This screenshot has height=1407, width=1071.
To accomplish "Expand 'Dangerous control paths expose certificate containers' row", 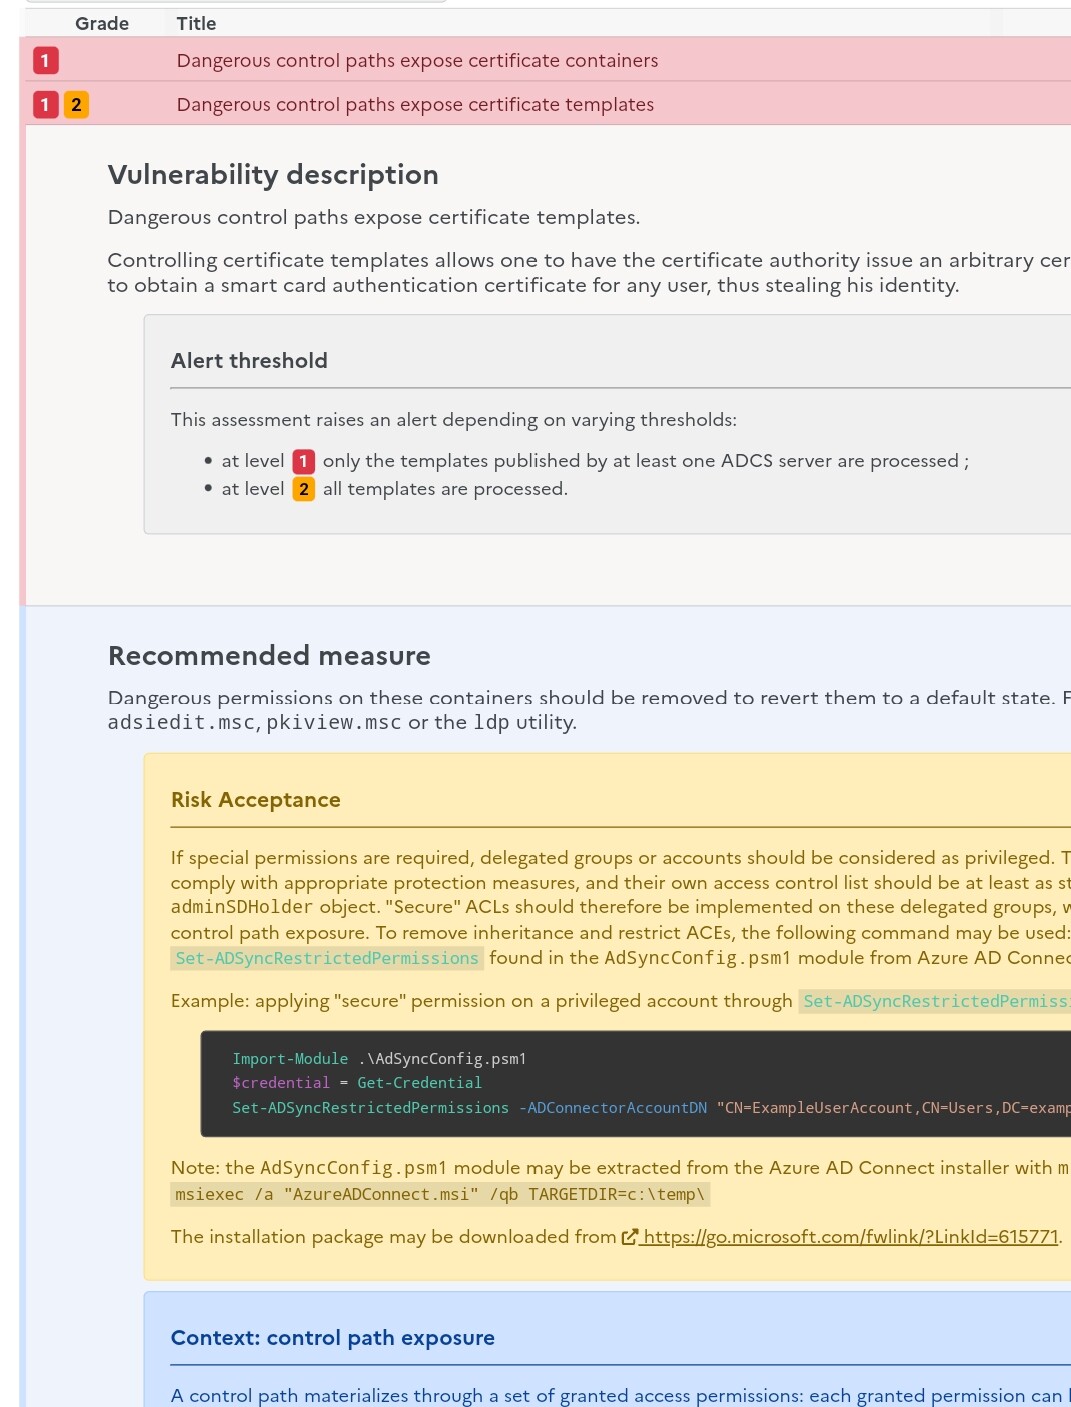I will pos(417,61).
